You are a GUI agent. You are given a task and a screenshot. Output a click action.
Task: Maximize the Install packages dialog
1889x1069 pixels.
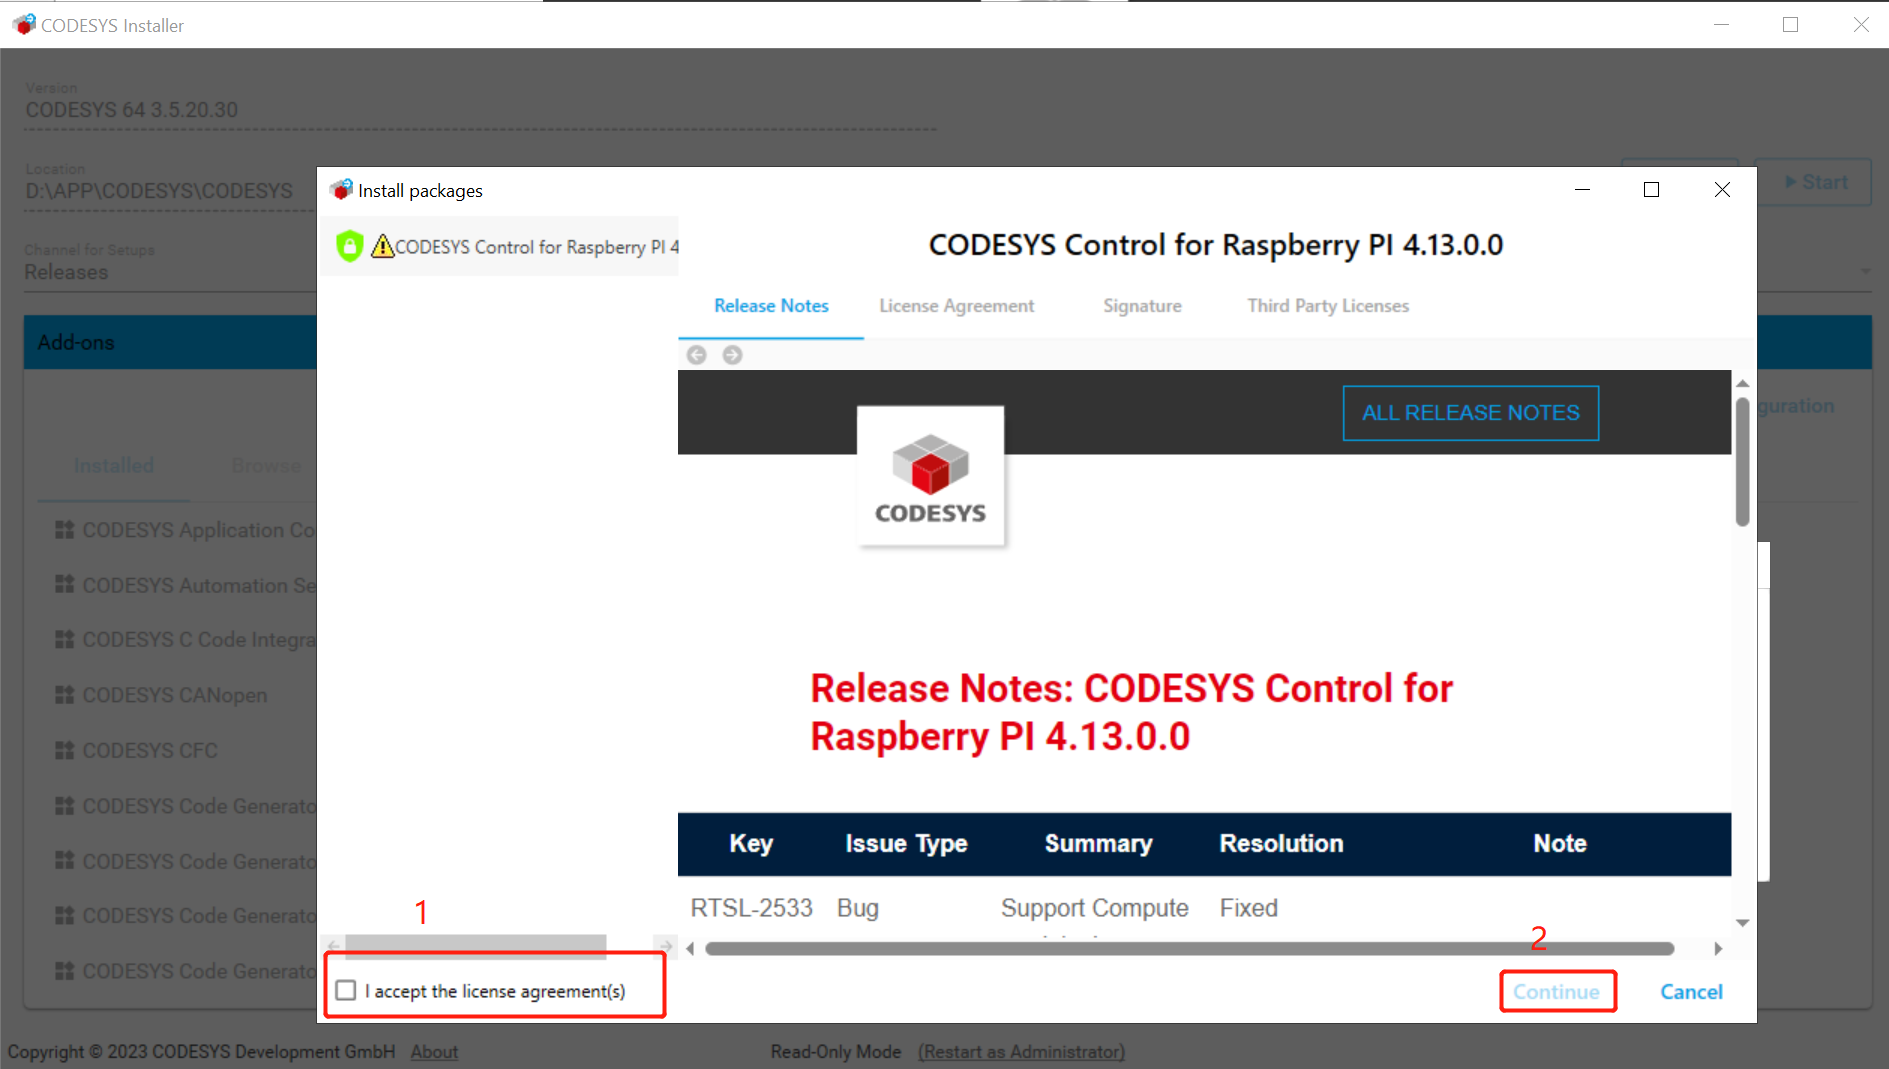pyautogui.click(x=1651, y=190)
